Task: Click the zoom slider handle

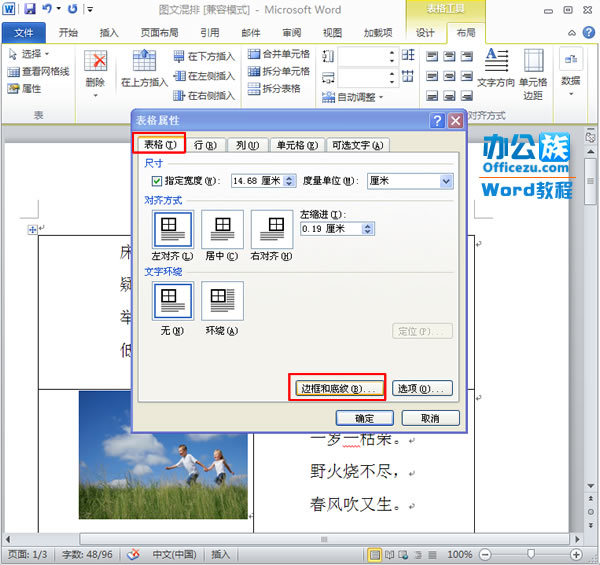Action: click(x=531, y=554)
